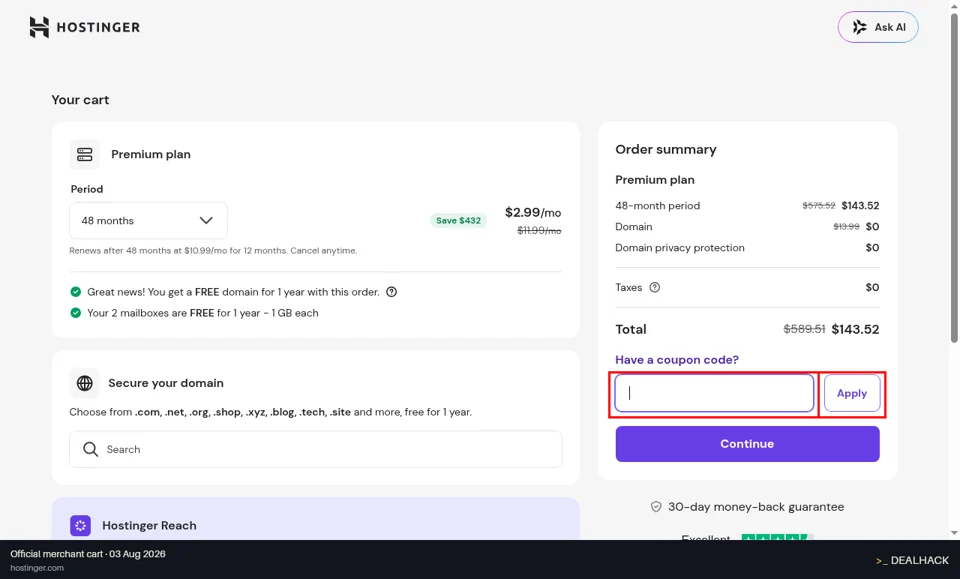Click the magnifier icon in domain search
Viewport: 960px width, 579px height.
(91, 449)
